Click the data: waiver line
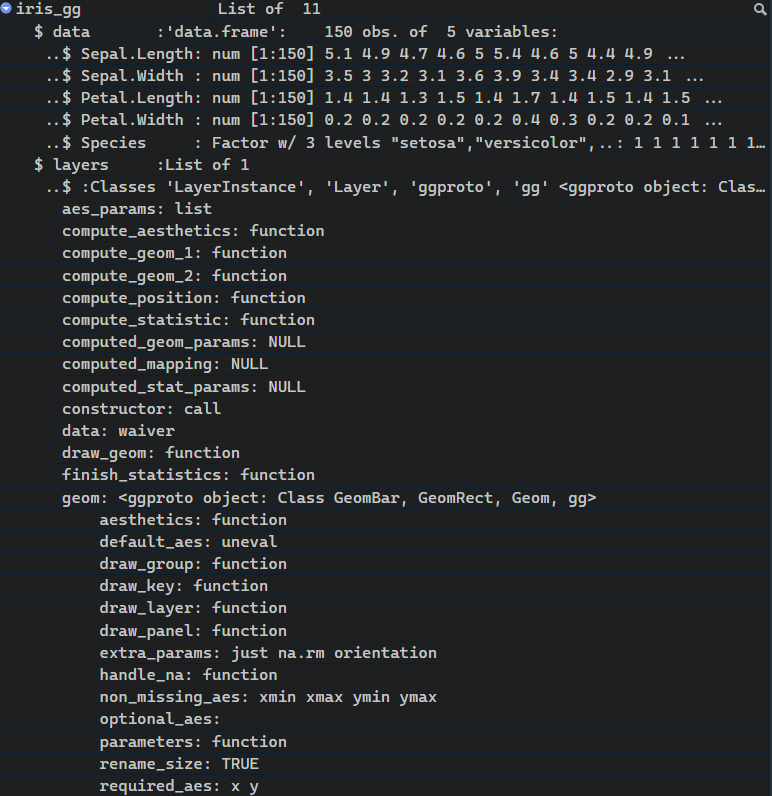Image resolution: width=772 pixels, height=796 pixels. [x=118, y=431]
